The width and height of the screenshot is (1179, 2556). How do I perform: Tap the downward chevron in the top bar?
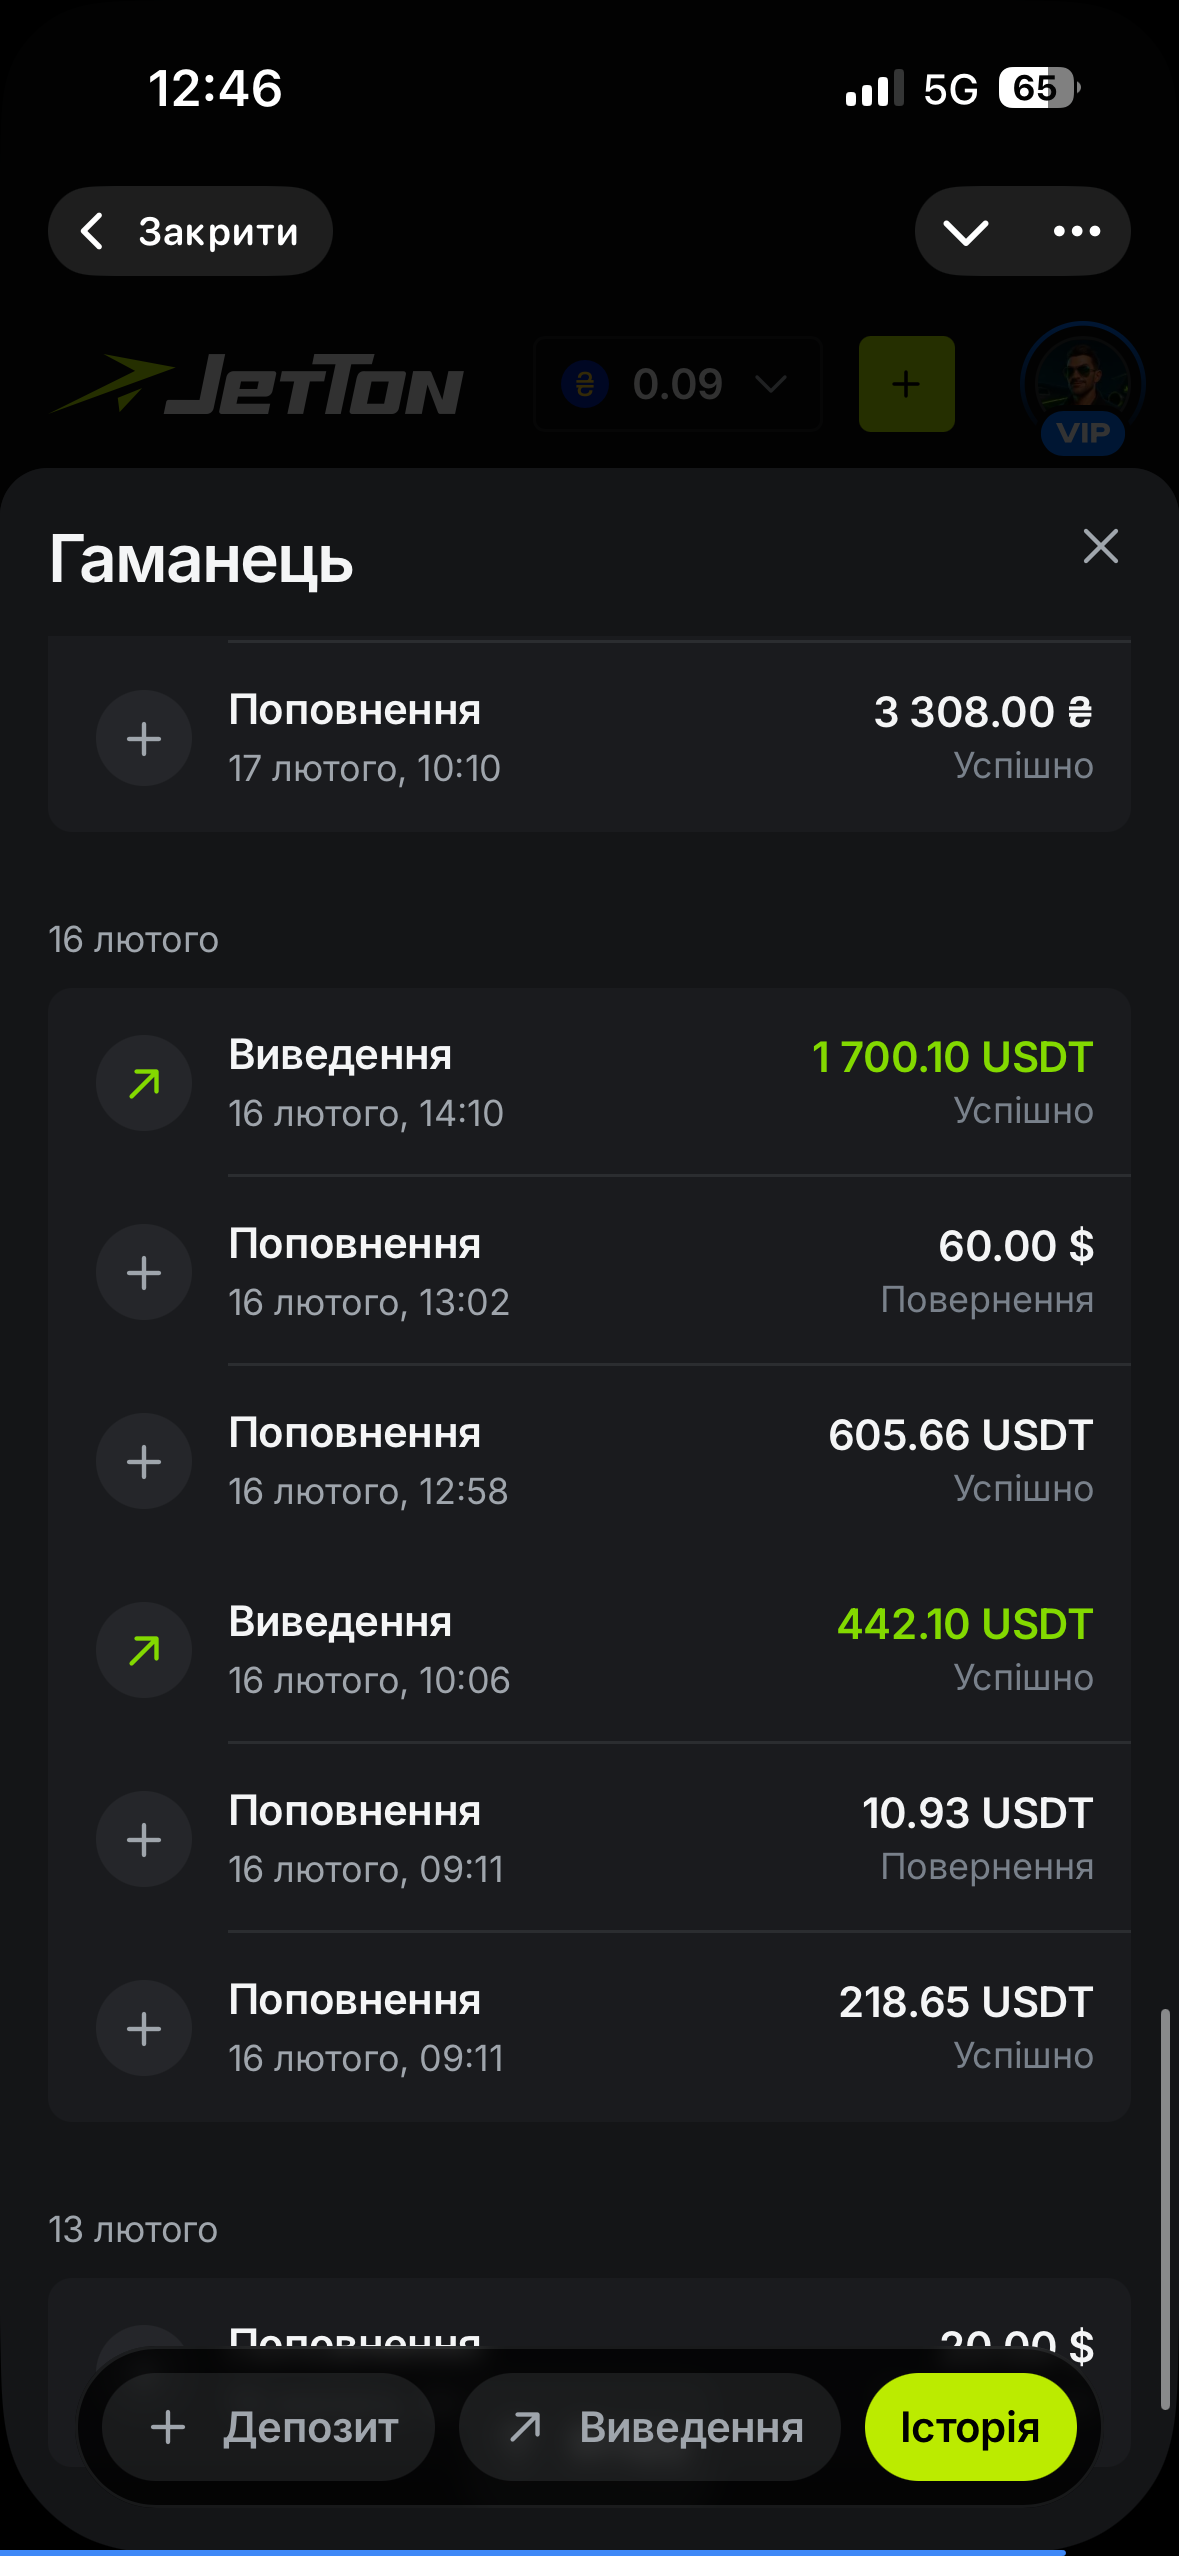pyautogui.click(x=965, y=231)
